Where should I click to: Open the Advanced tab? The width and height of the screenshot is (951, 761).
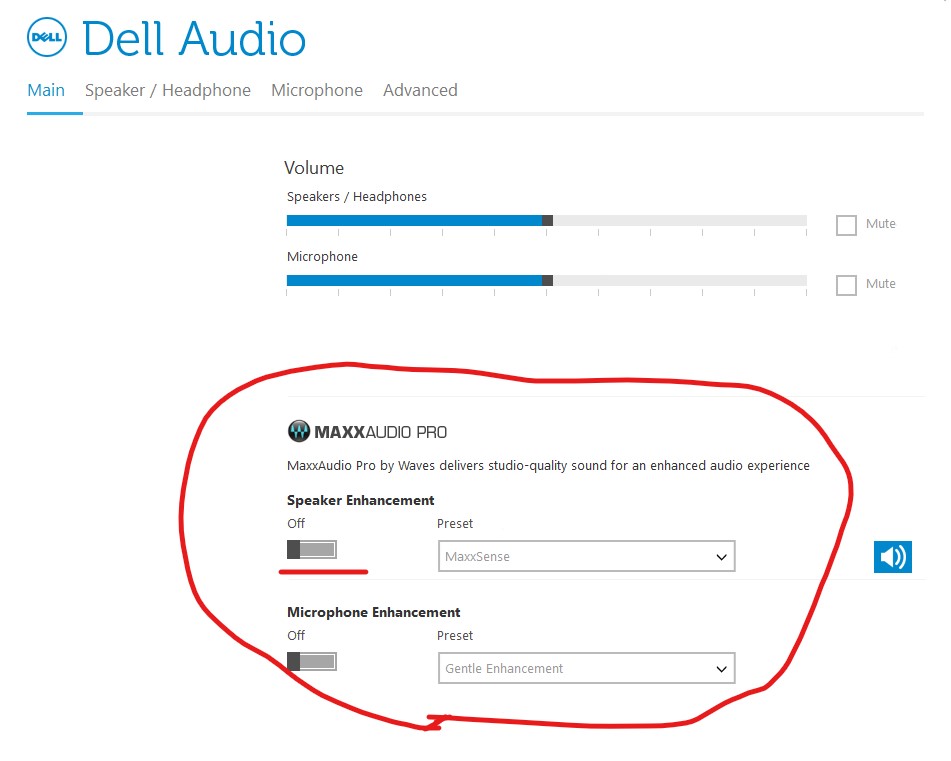tap(420, 90)
